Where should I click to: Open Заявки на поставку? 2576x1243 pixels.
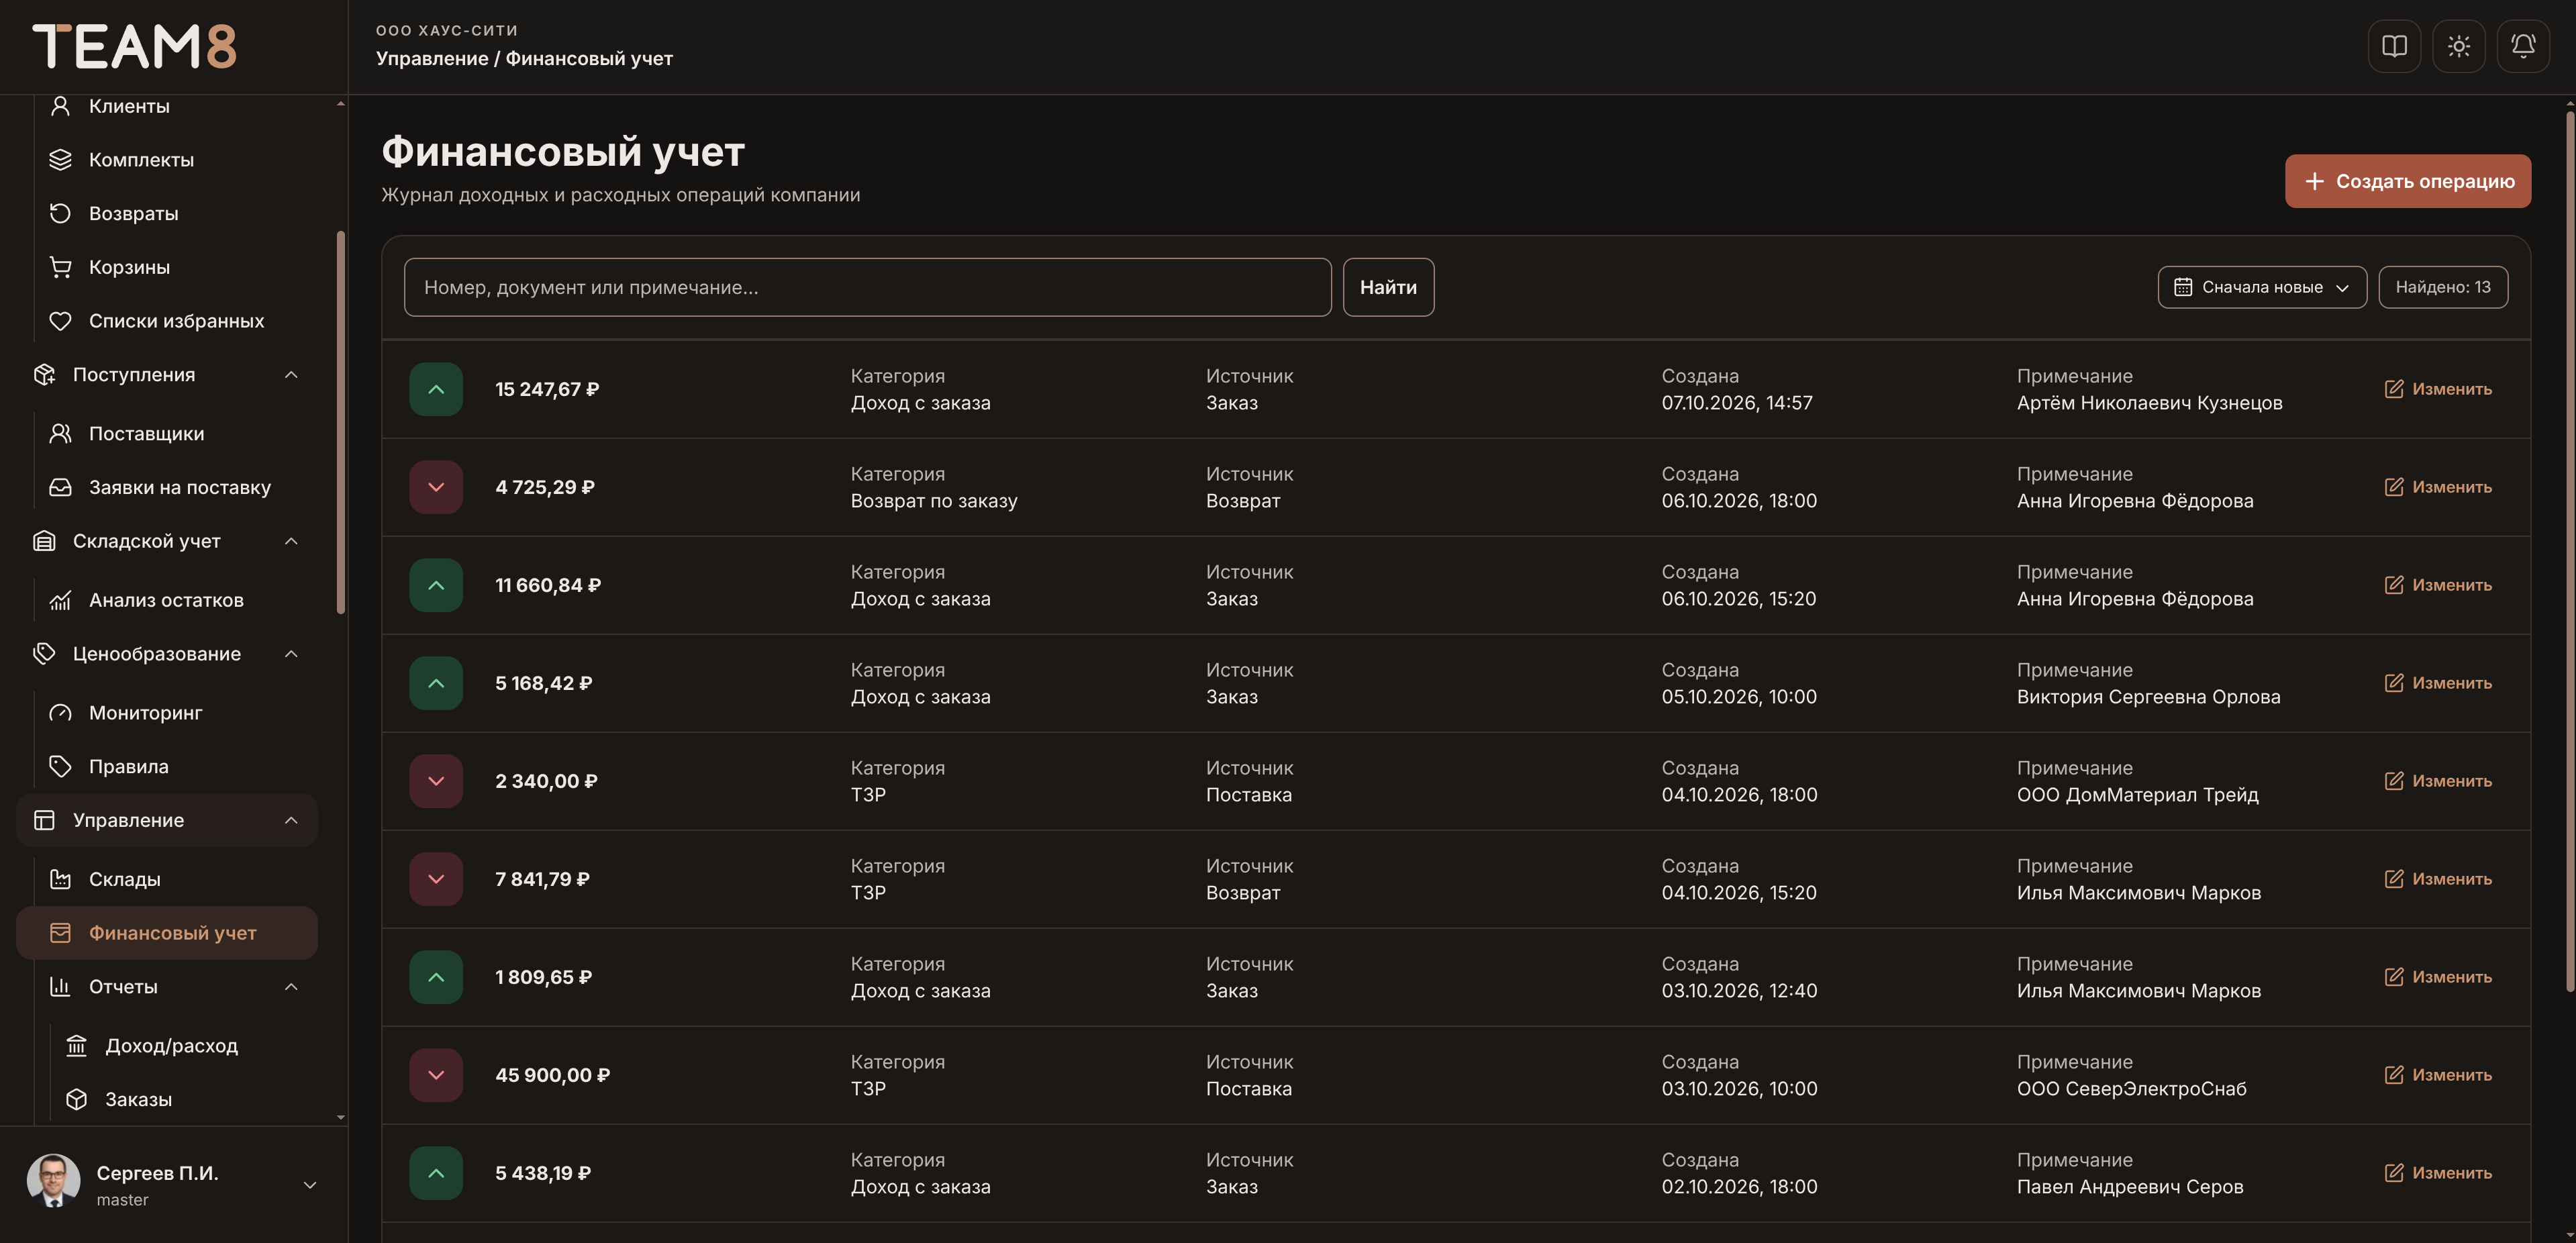[167, 488]
